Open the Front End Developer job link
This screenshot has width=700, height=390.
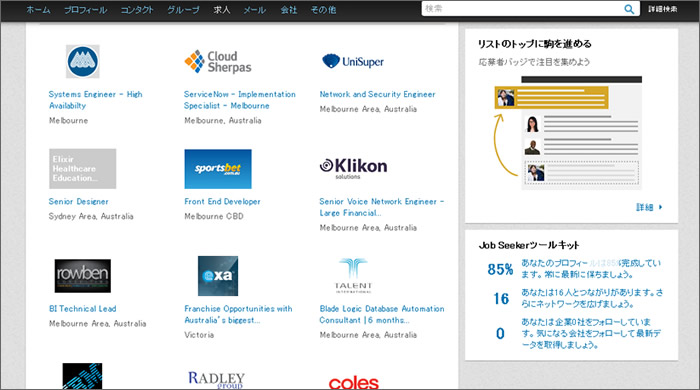pos(222,201)
